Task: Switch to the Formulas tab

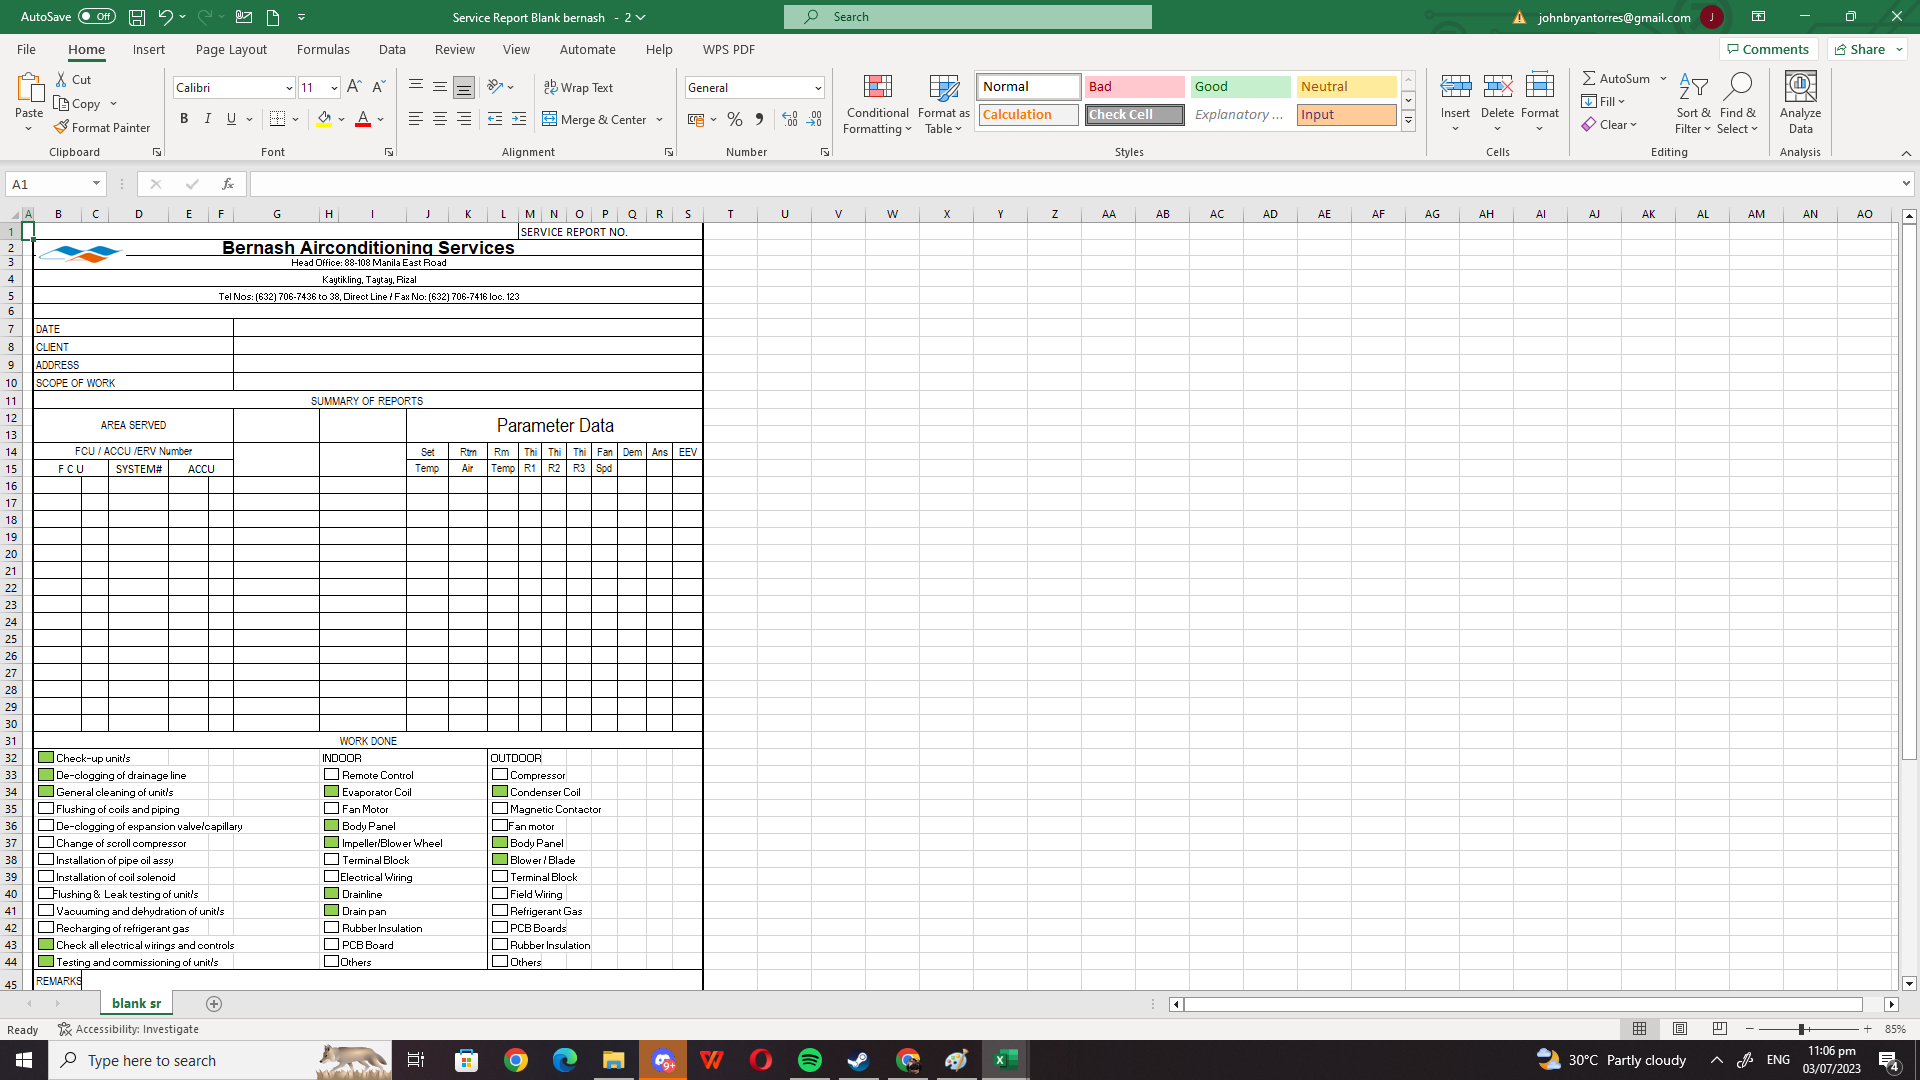Action: 323,49
